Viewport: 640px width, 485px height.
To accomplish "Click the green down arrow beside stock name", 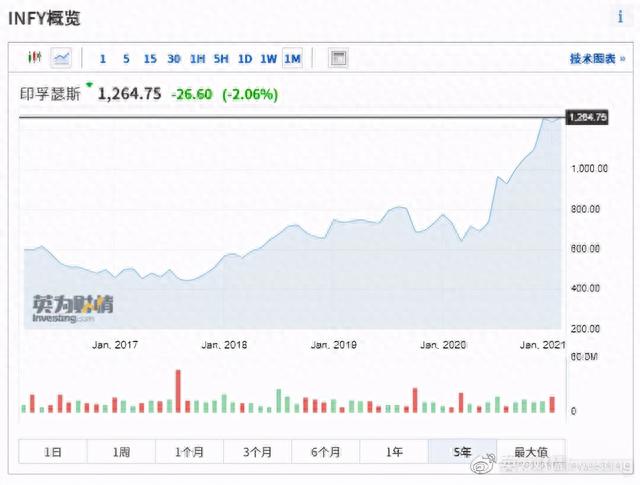I will click(x=89, y=87).
